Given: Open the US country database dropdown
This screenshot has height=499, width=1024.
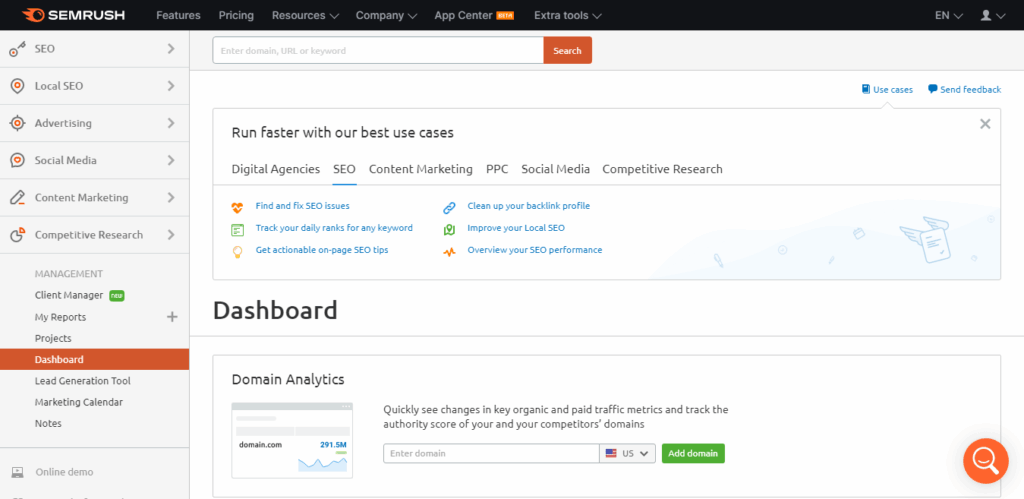Looking at the screenshot, I should pyautogui.click(x=628, y=453).
